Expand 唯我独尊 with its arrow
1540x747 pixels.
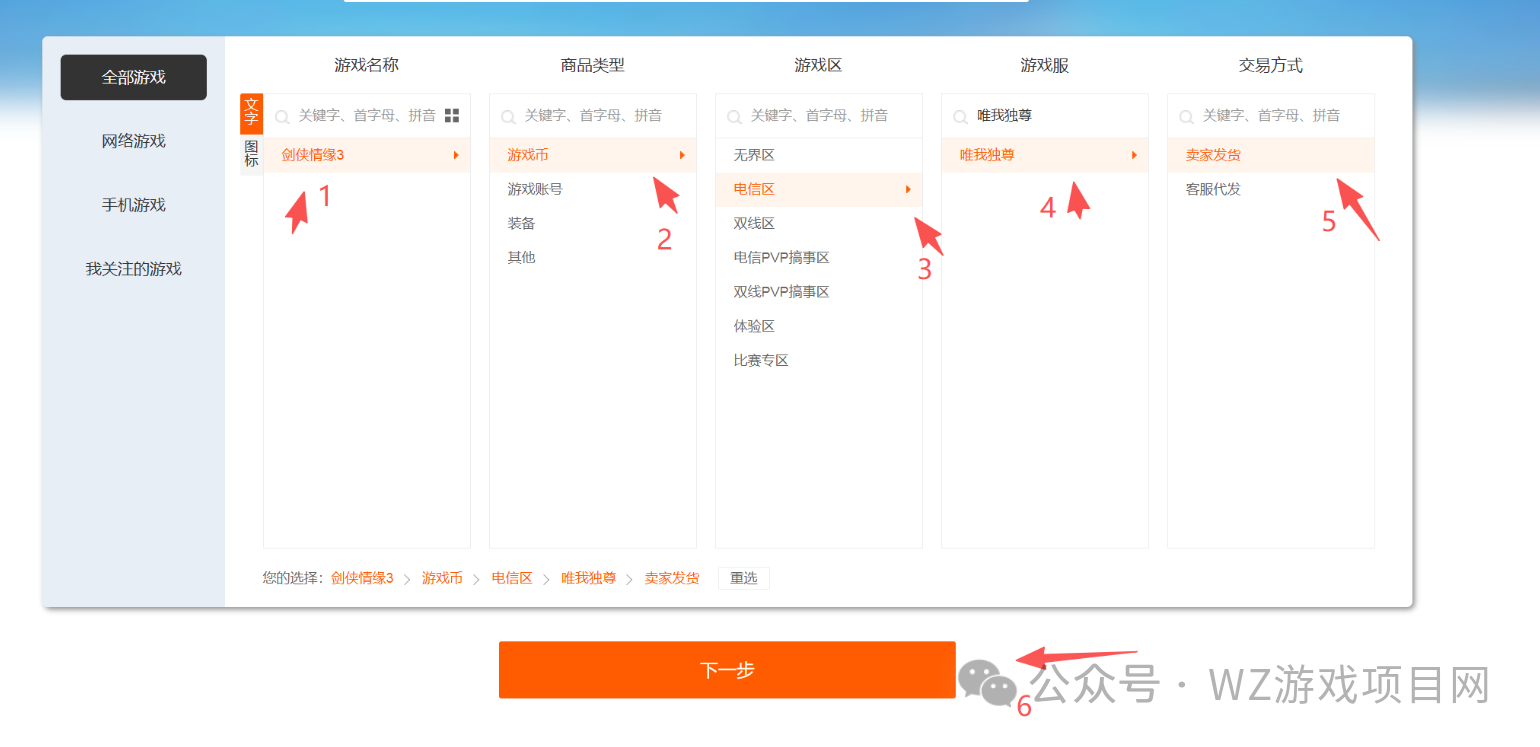(1134, 155)
